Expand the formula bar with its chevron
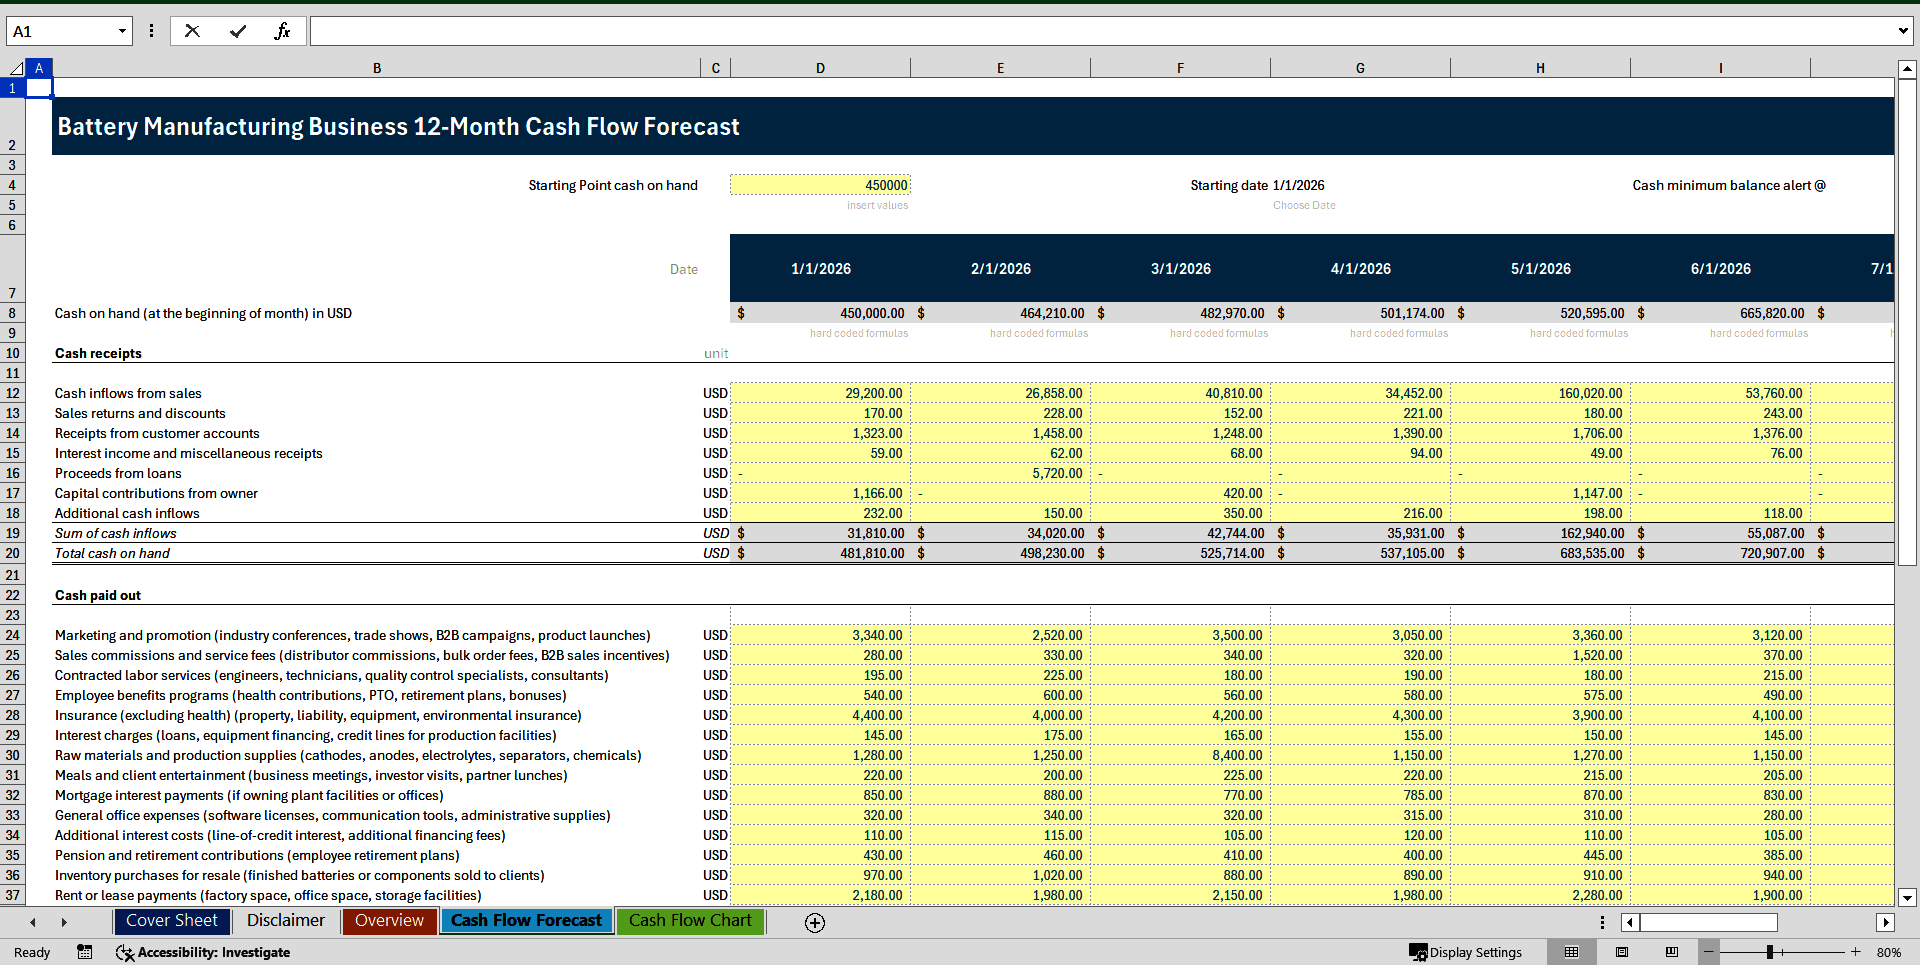 point(1905,31)
